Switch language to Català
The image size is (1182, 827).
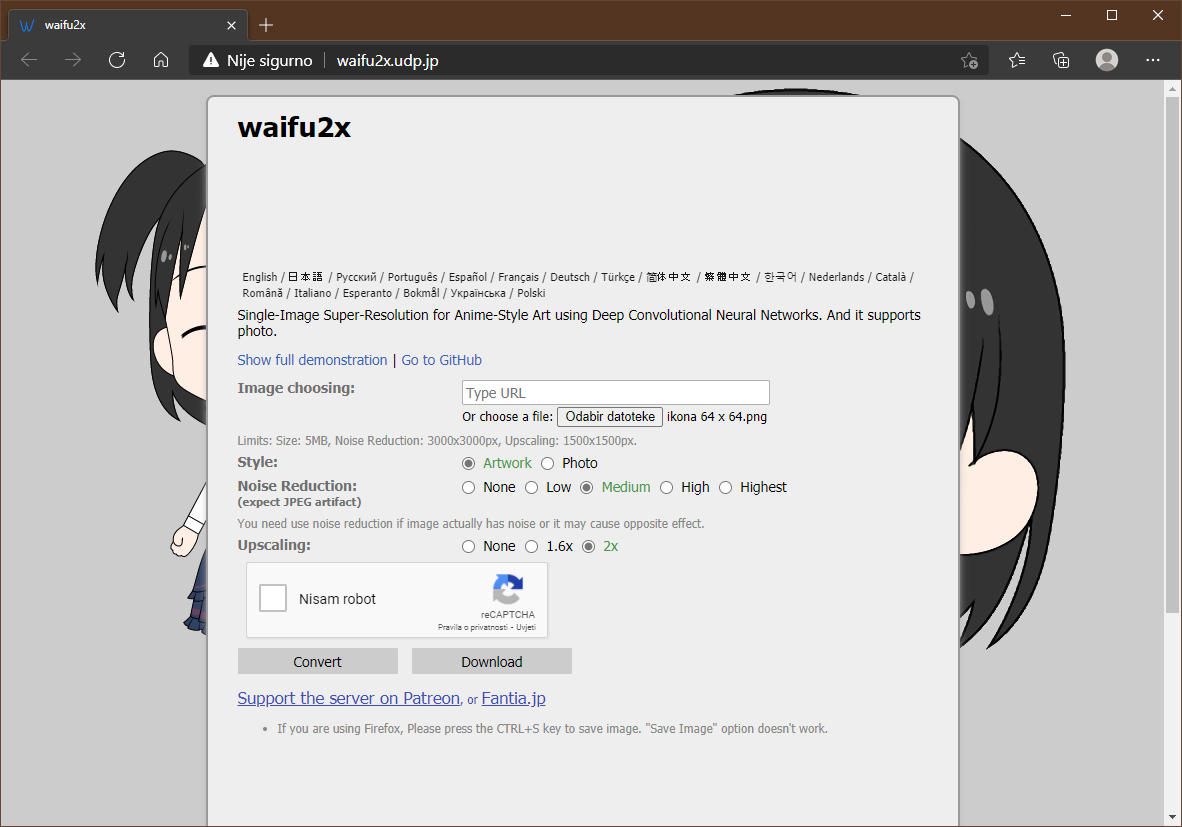pyautogui.click(x=890, y=277)
